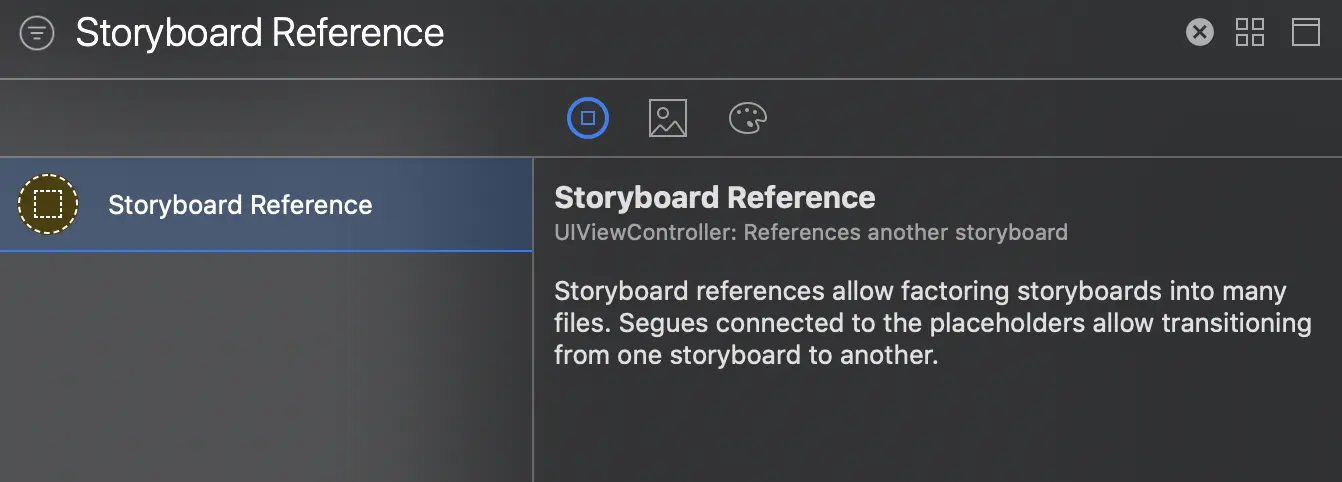Viewport: 1342px width, 482px height.
Task: Clear the library search text
Action: (x=1199, y=33)
